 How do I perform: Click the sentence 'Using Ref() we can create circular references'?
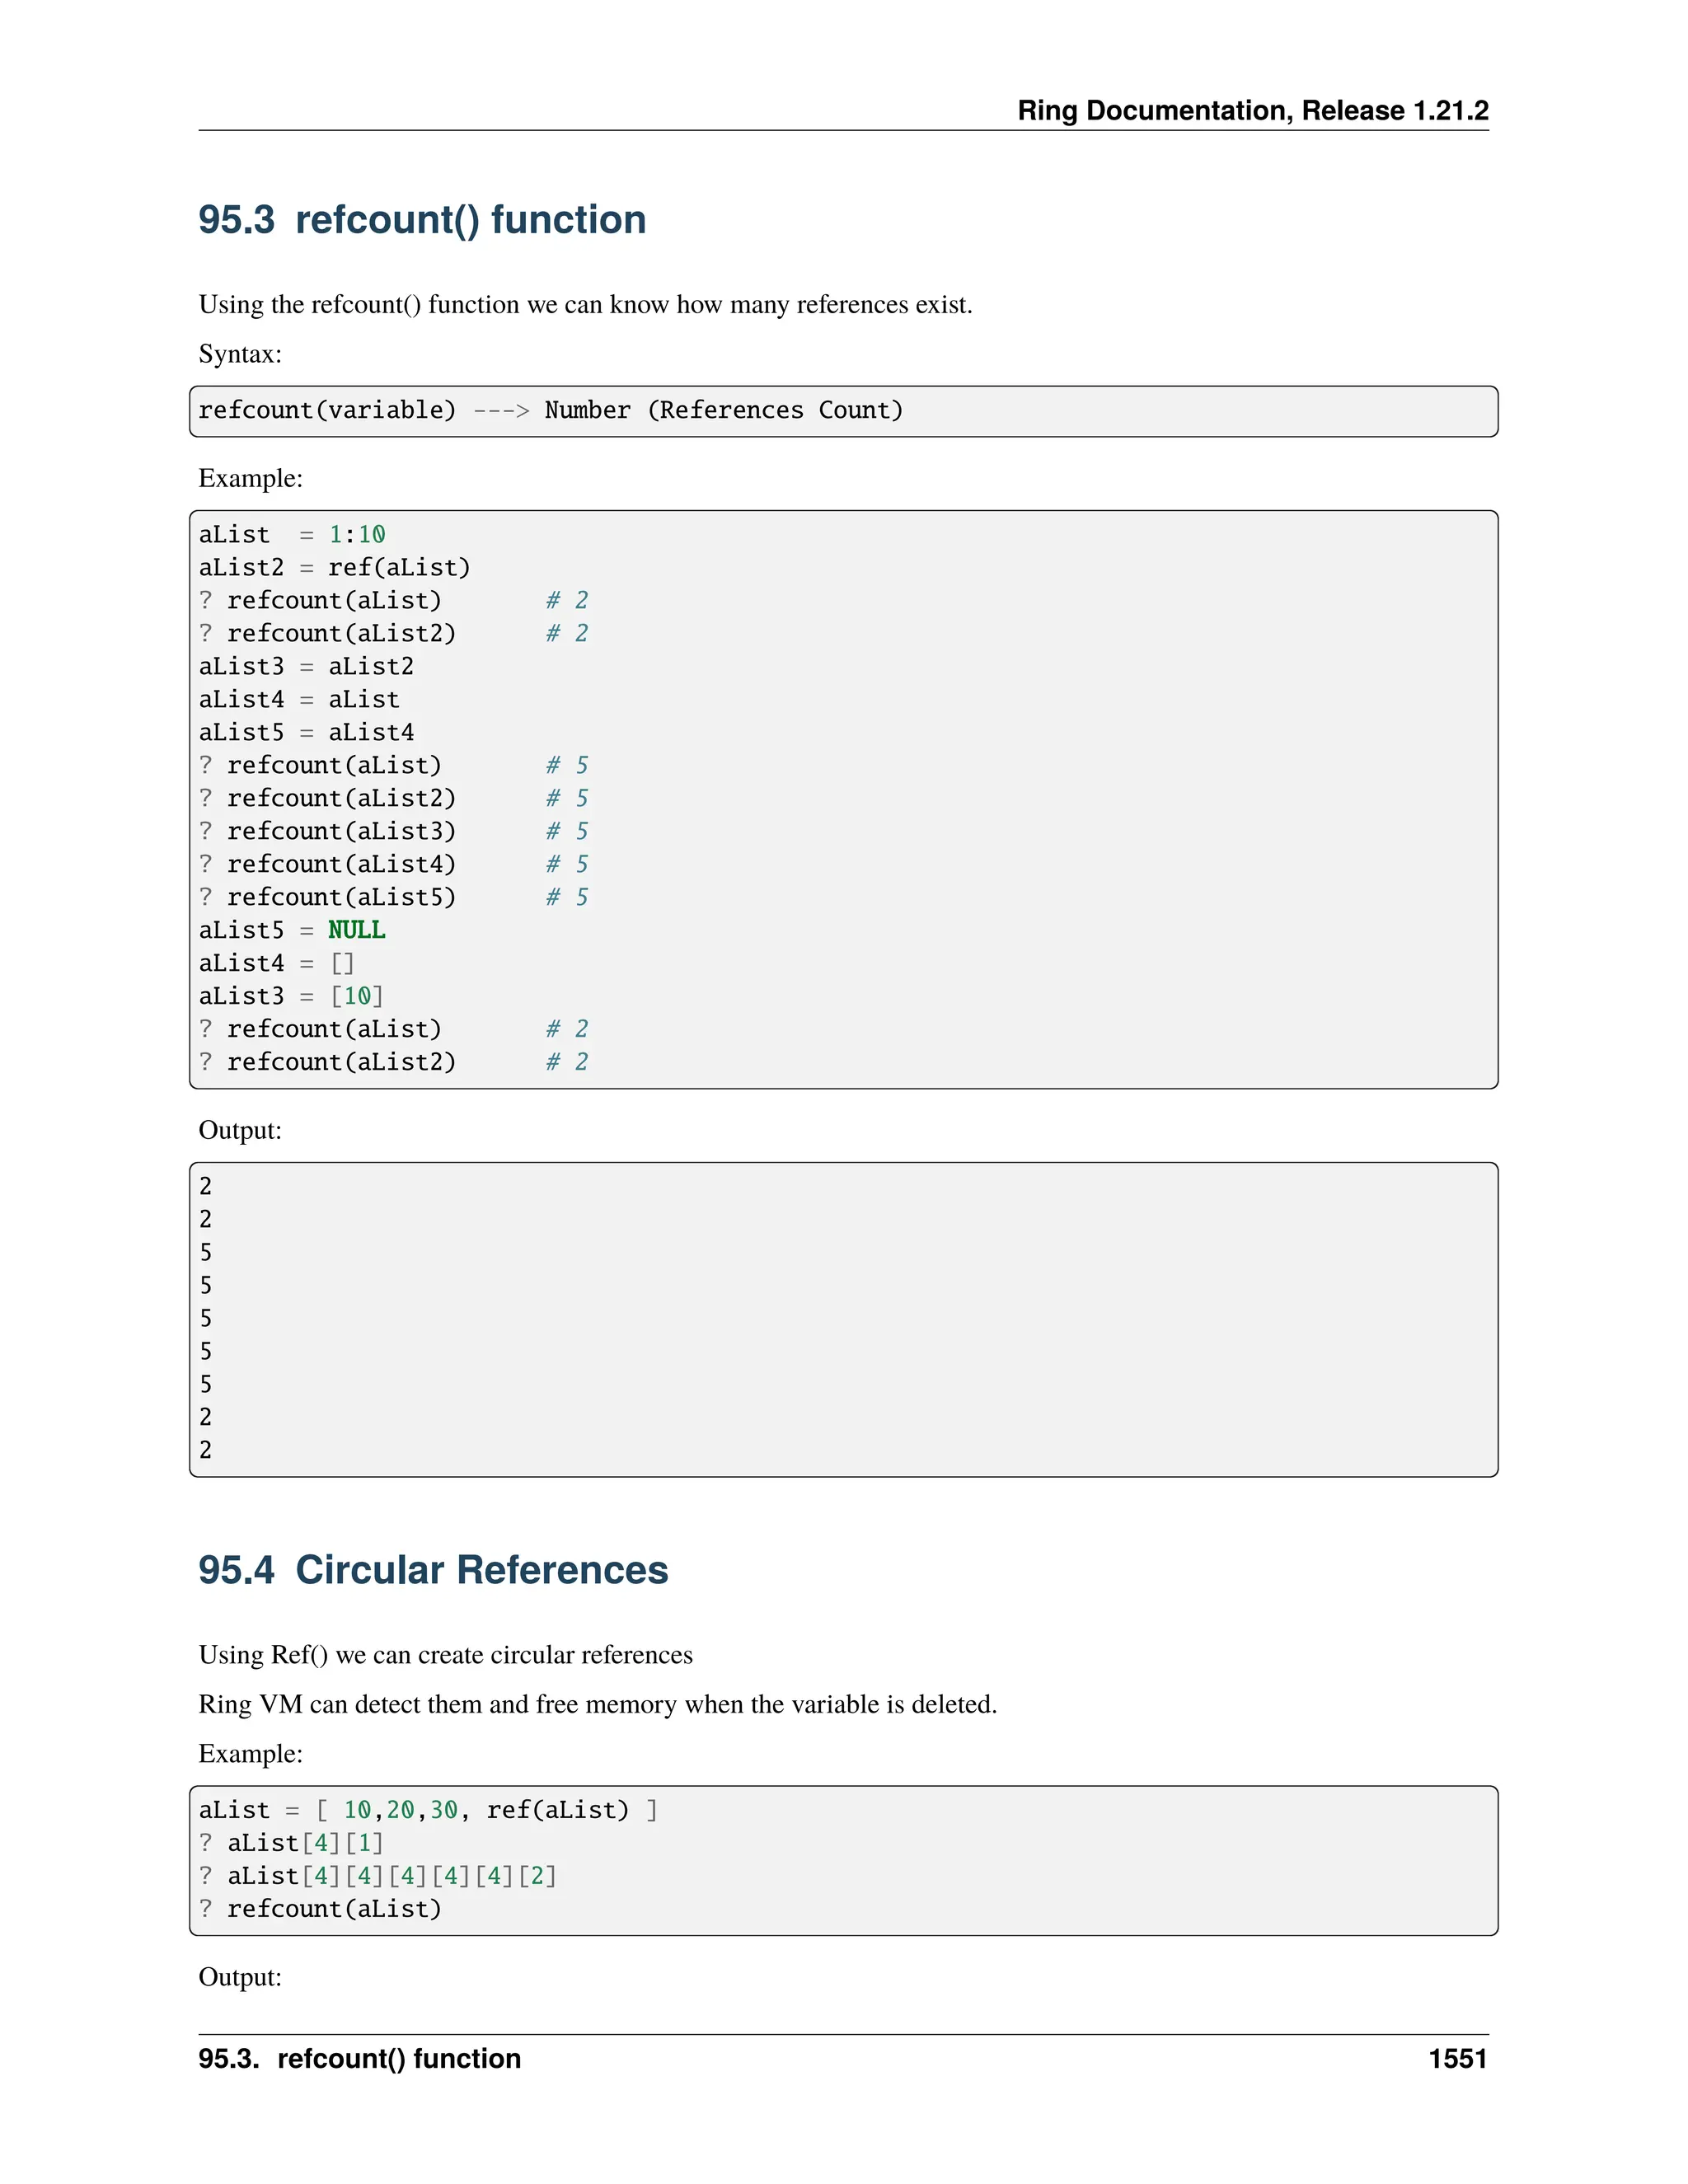coord(445,1655)
